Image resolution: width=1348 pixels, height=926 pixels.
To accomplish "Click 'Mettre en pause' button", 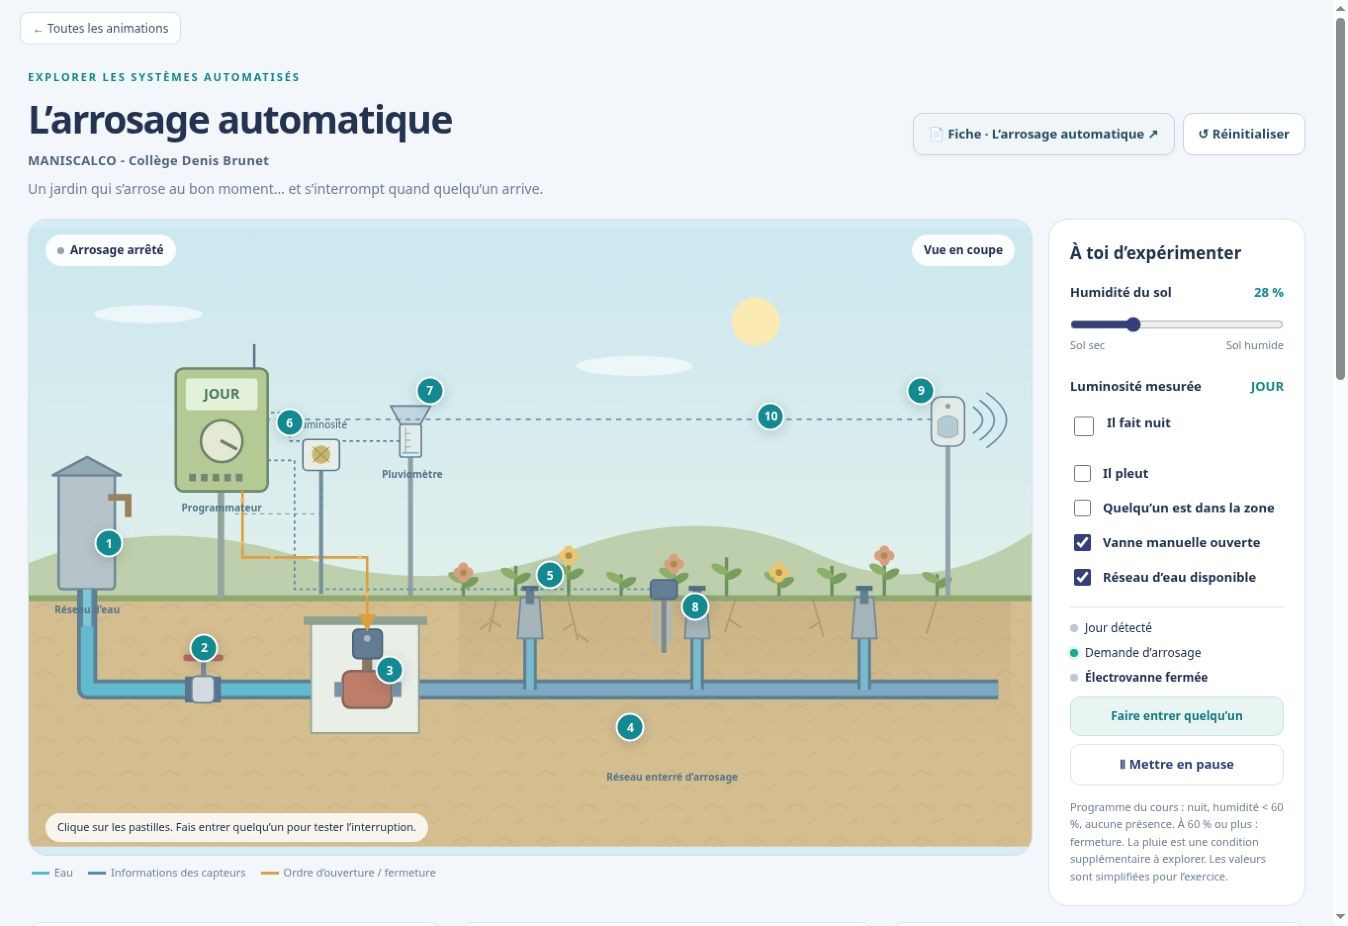I will click(1176, 765).
